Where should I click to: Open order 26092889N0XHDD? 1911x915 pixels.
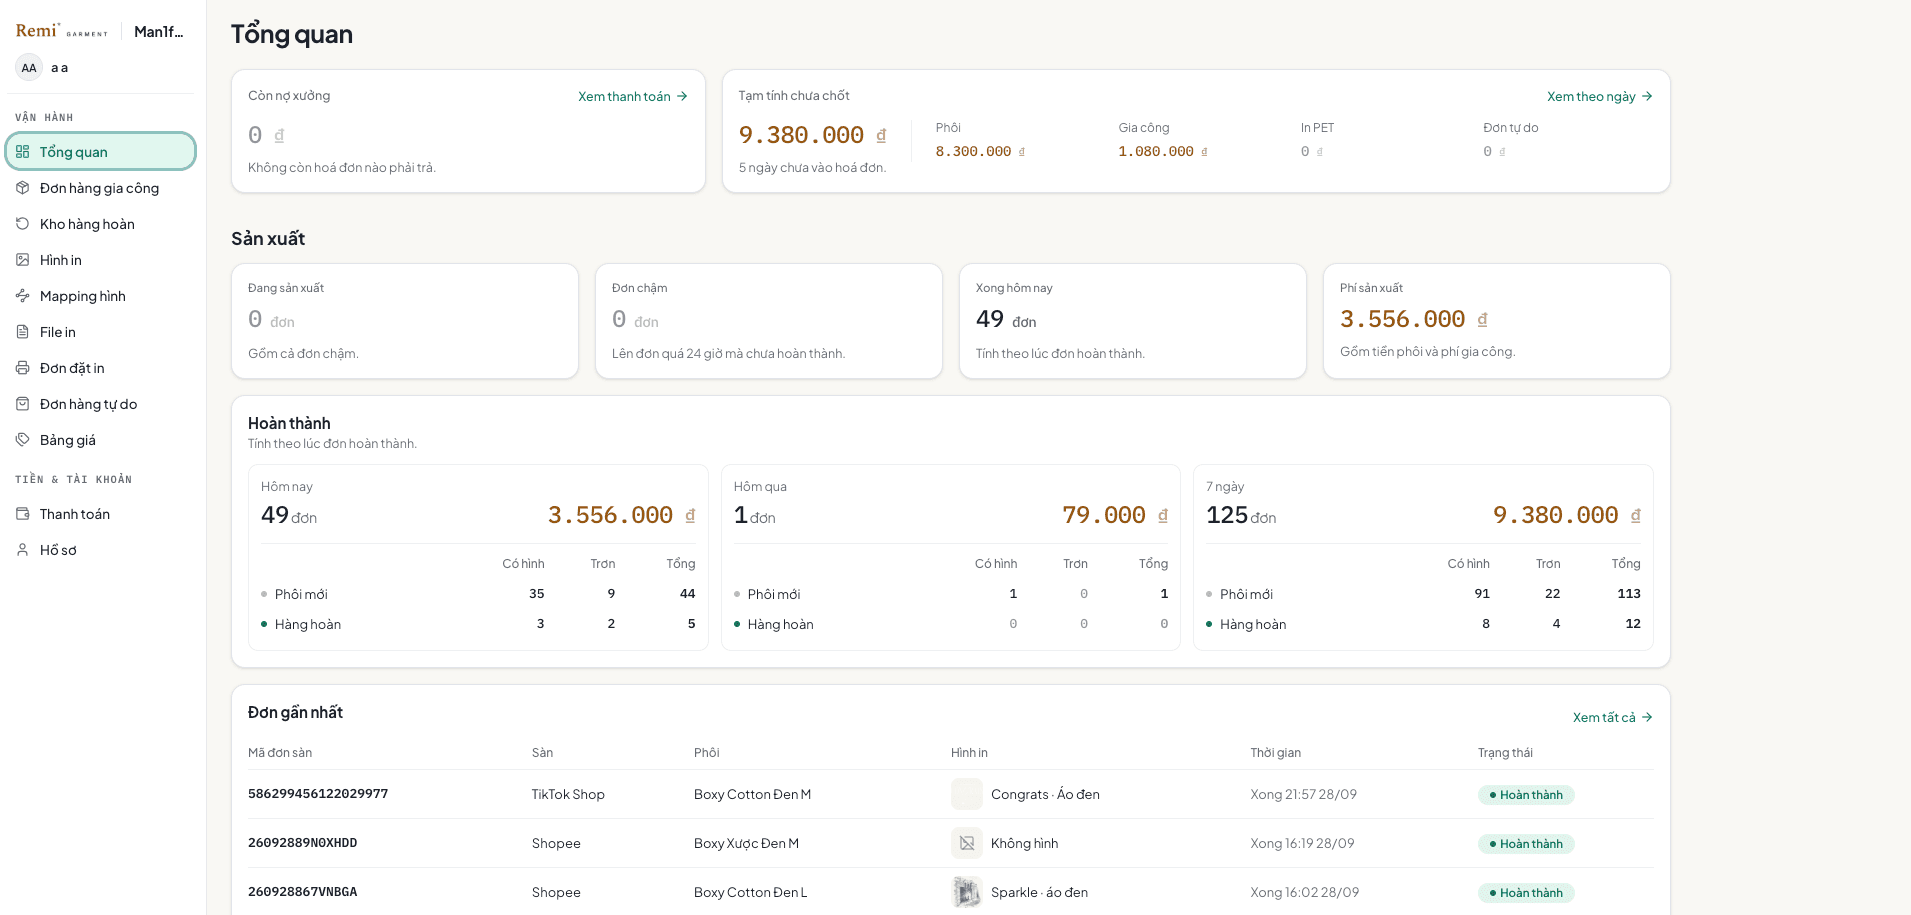click(x=303, y=843)
